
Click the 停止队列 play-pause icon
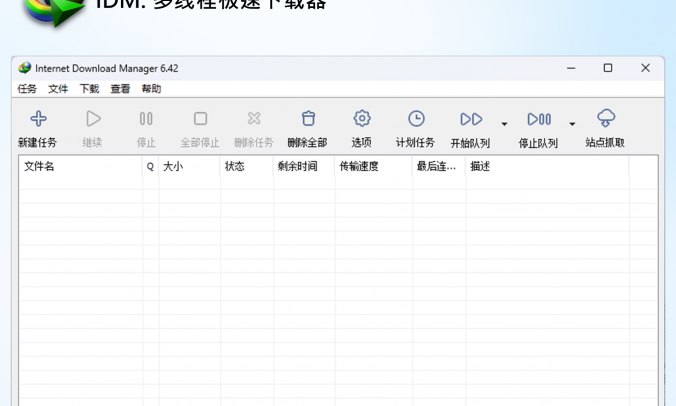click(x=539, y=119)
